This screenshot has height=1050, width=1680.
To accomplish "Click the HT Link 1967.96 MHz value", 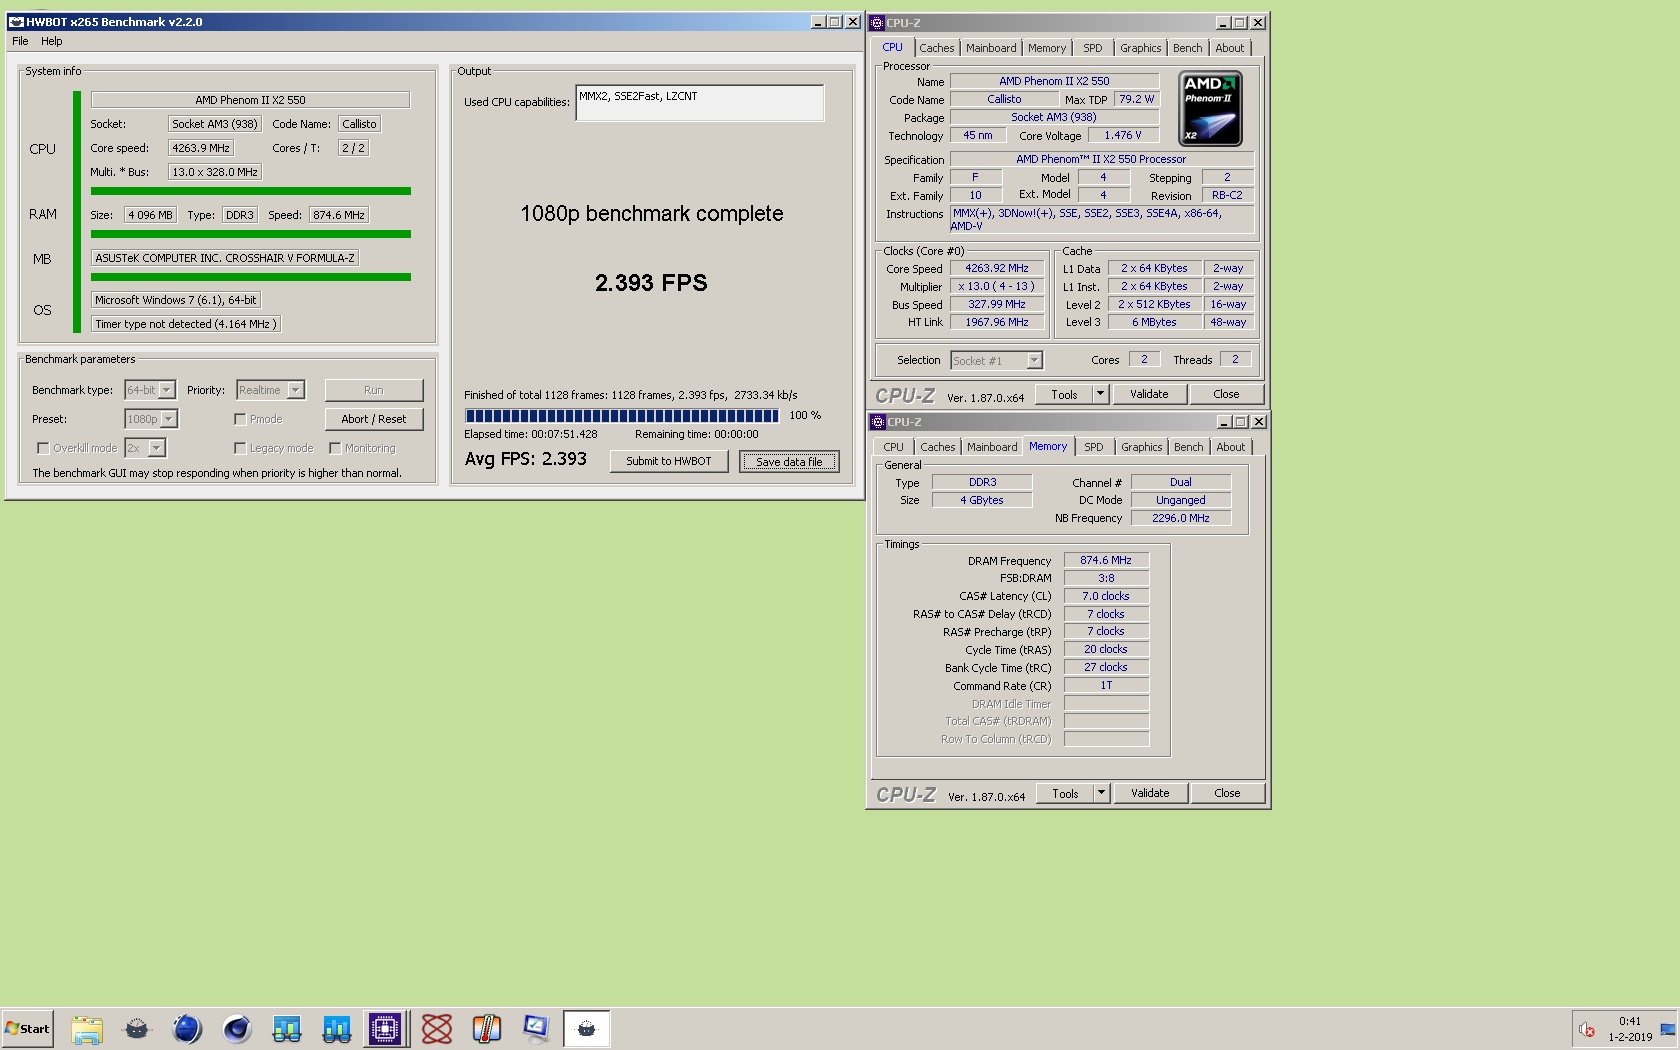I will (997, 322).
